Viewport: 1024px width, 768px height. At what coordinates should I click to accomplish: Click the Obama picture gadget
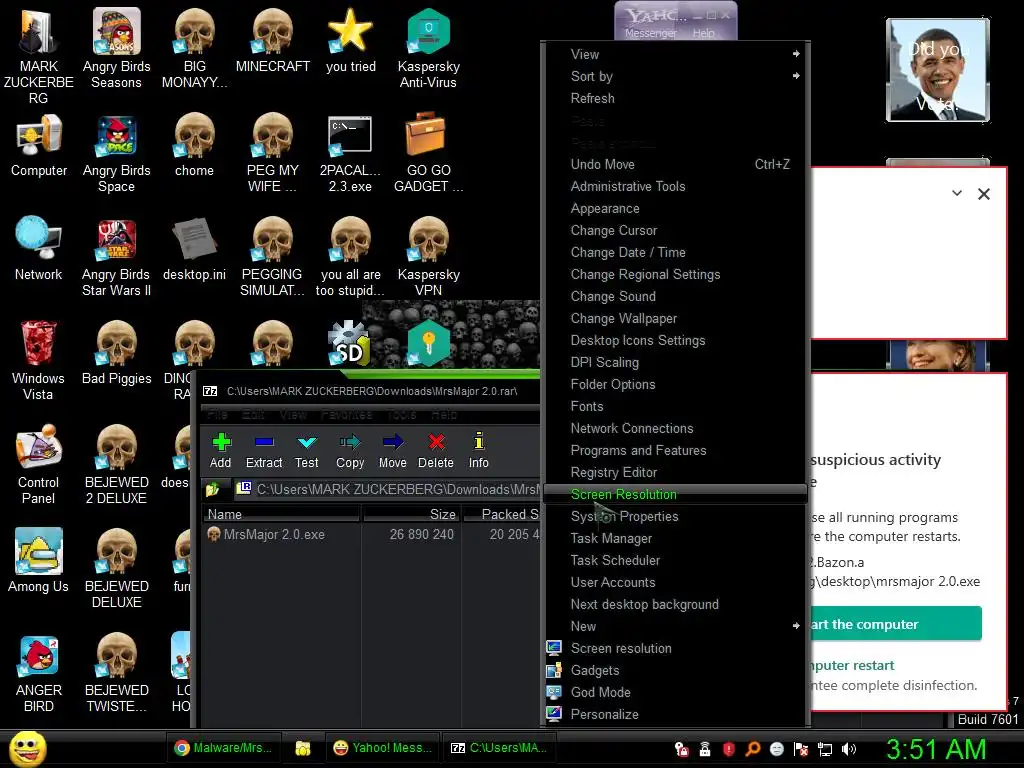937,70
